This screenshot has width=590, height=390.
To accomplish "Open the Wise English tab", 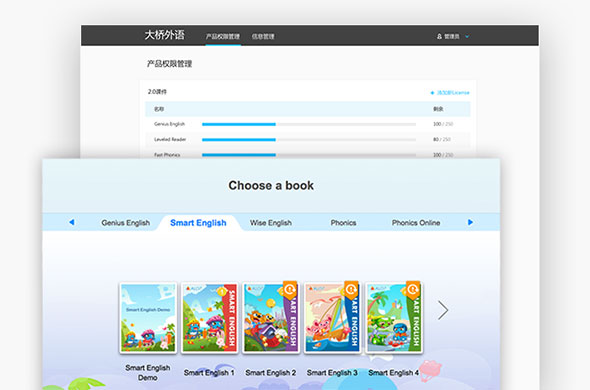I will (271, 223).
